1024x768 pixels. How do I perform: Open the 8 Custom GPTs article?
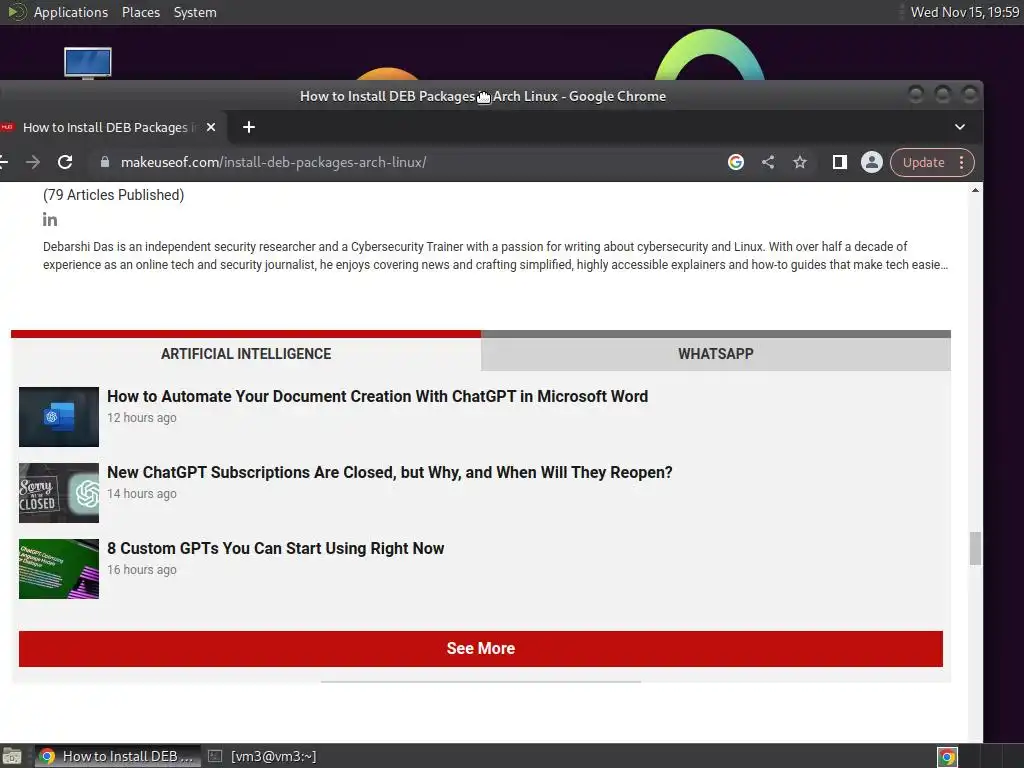click(x=276, y=548)
